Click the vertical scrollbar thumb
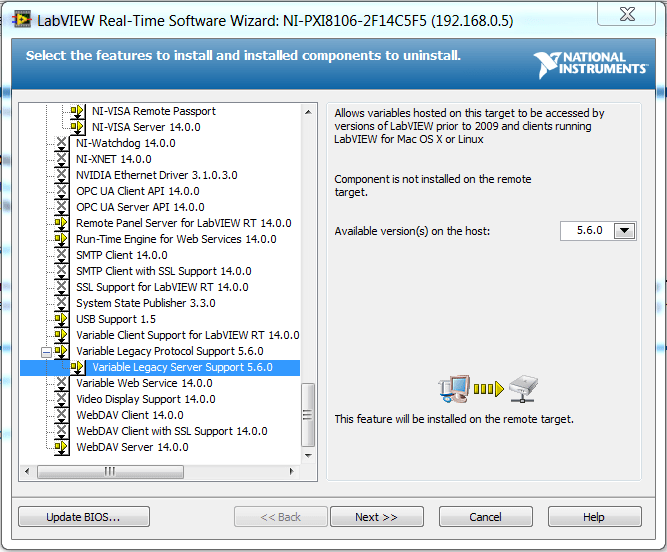 (308, 415)
